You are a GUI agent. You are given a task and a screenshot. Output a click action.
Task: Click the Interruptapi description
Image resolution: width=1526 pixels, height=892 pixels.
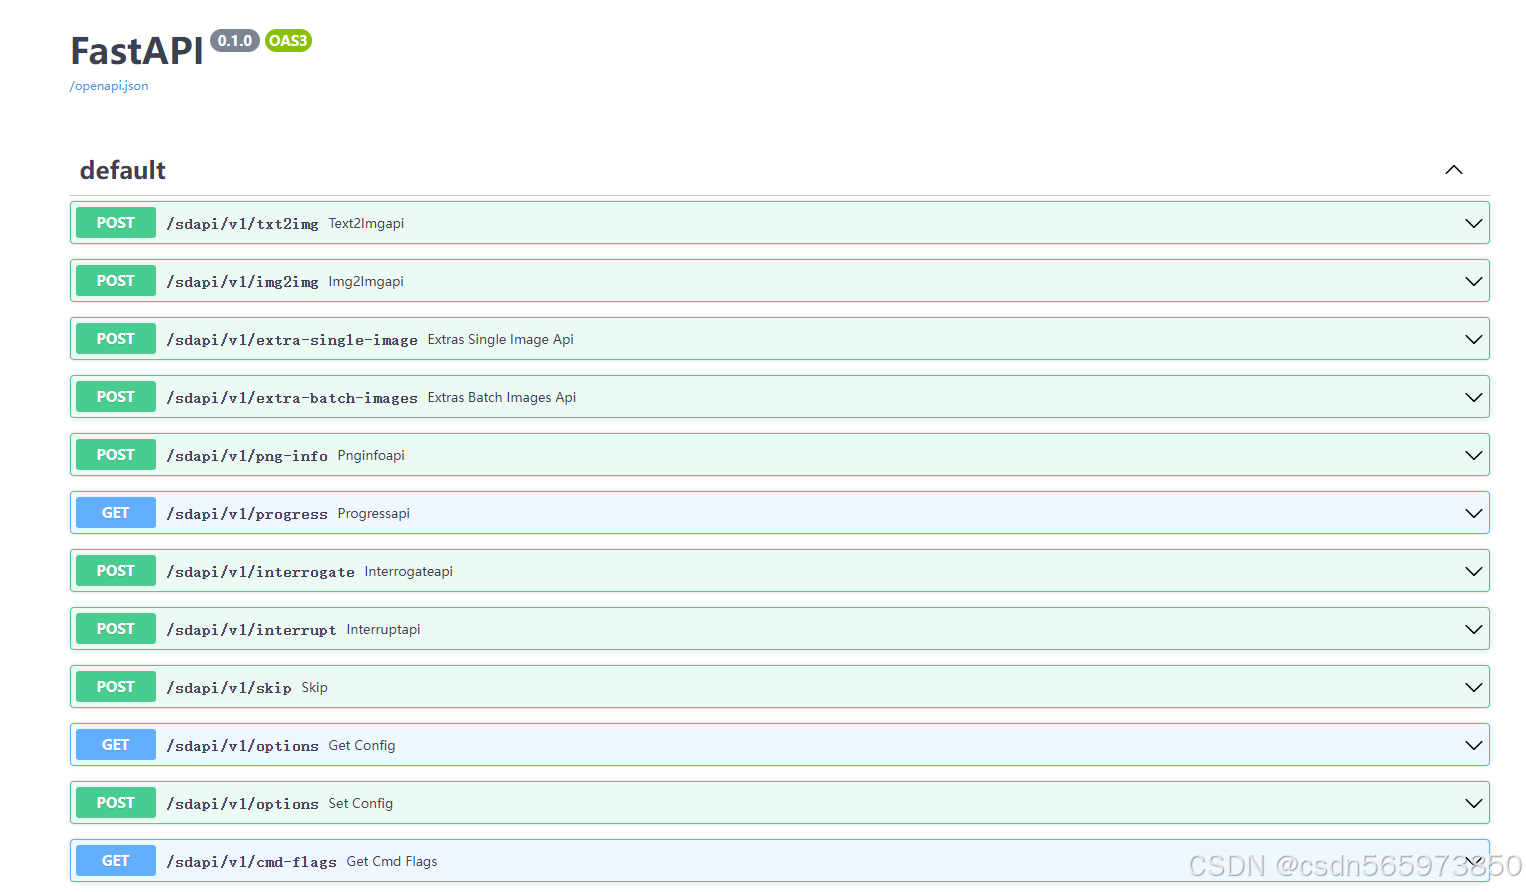383,629
